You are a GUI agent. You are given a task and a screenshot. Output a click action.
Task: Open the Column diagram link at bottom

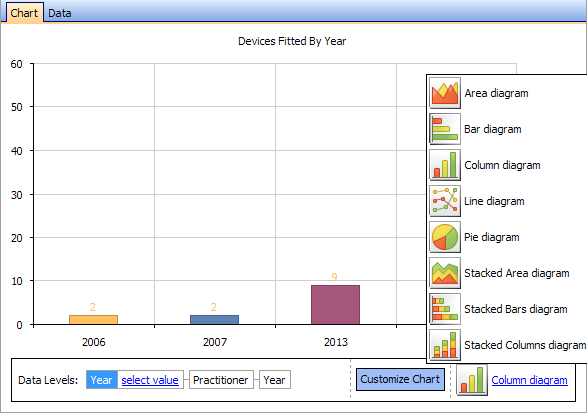(x=529, y=380)
